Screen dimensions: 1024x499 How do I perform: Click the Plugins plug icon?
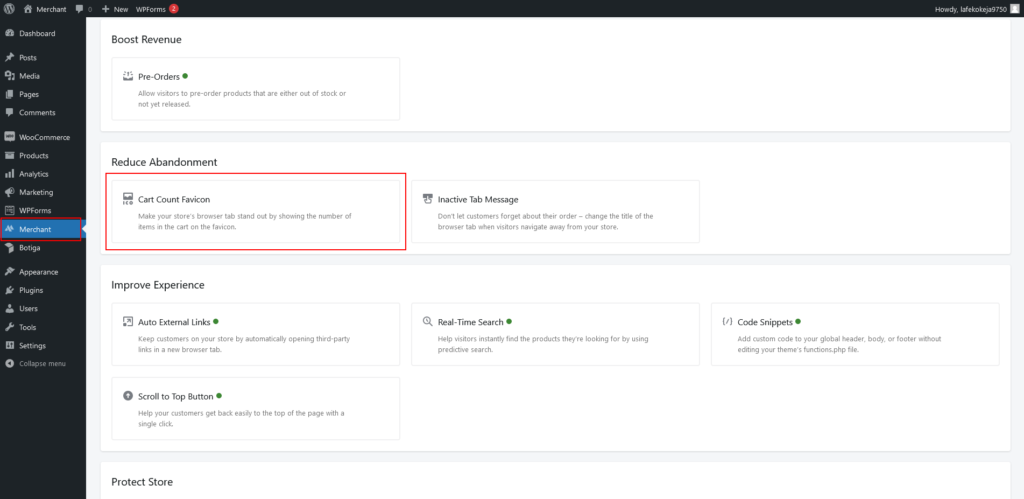coord(9,290)
